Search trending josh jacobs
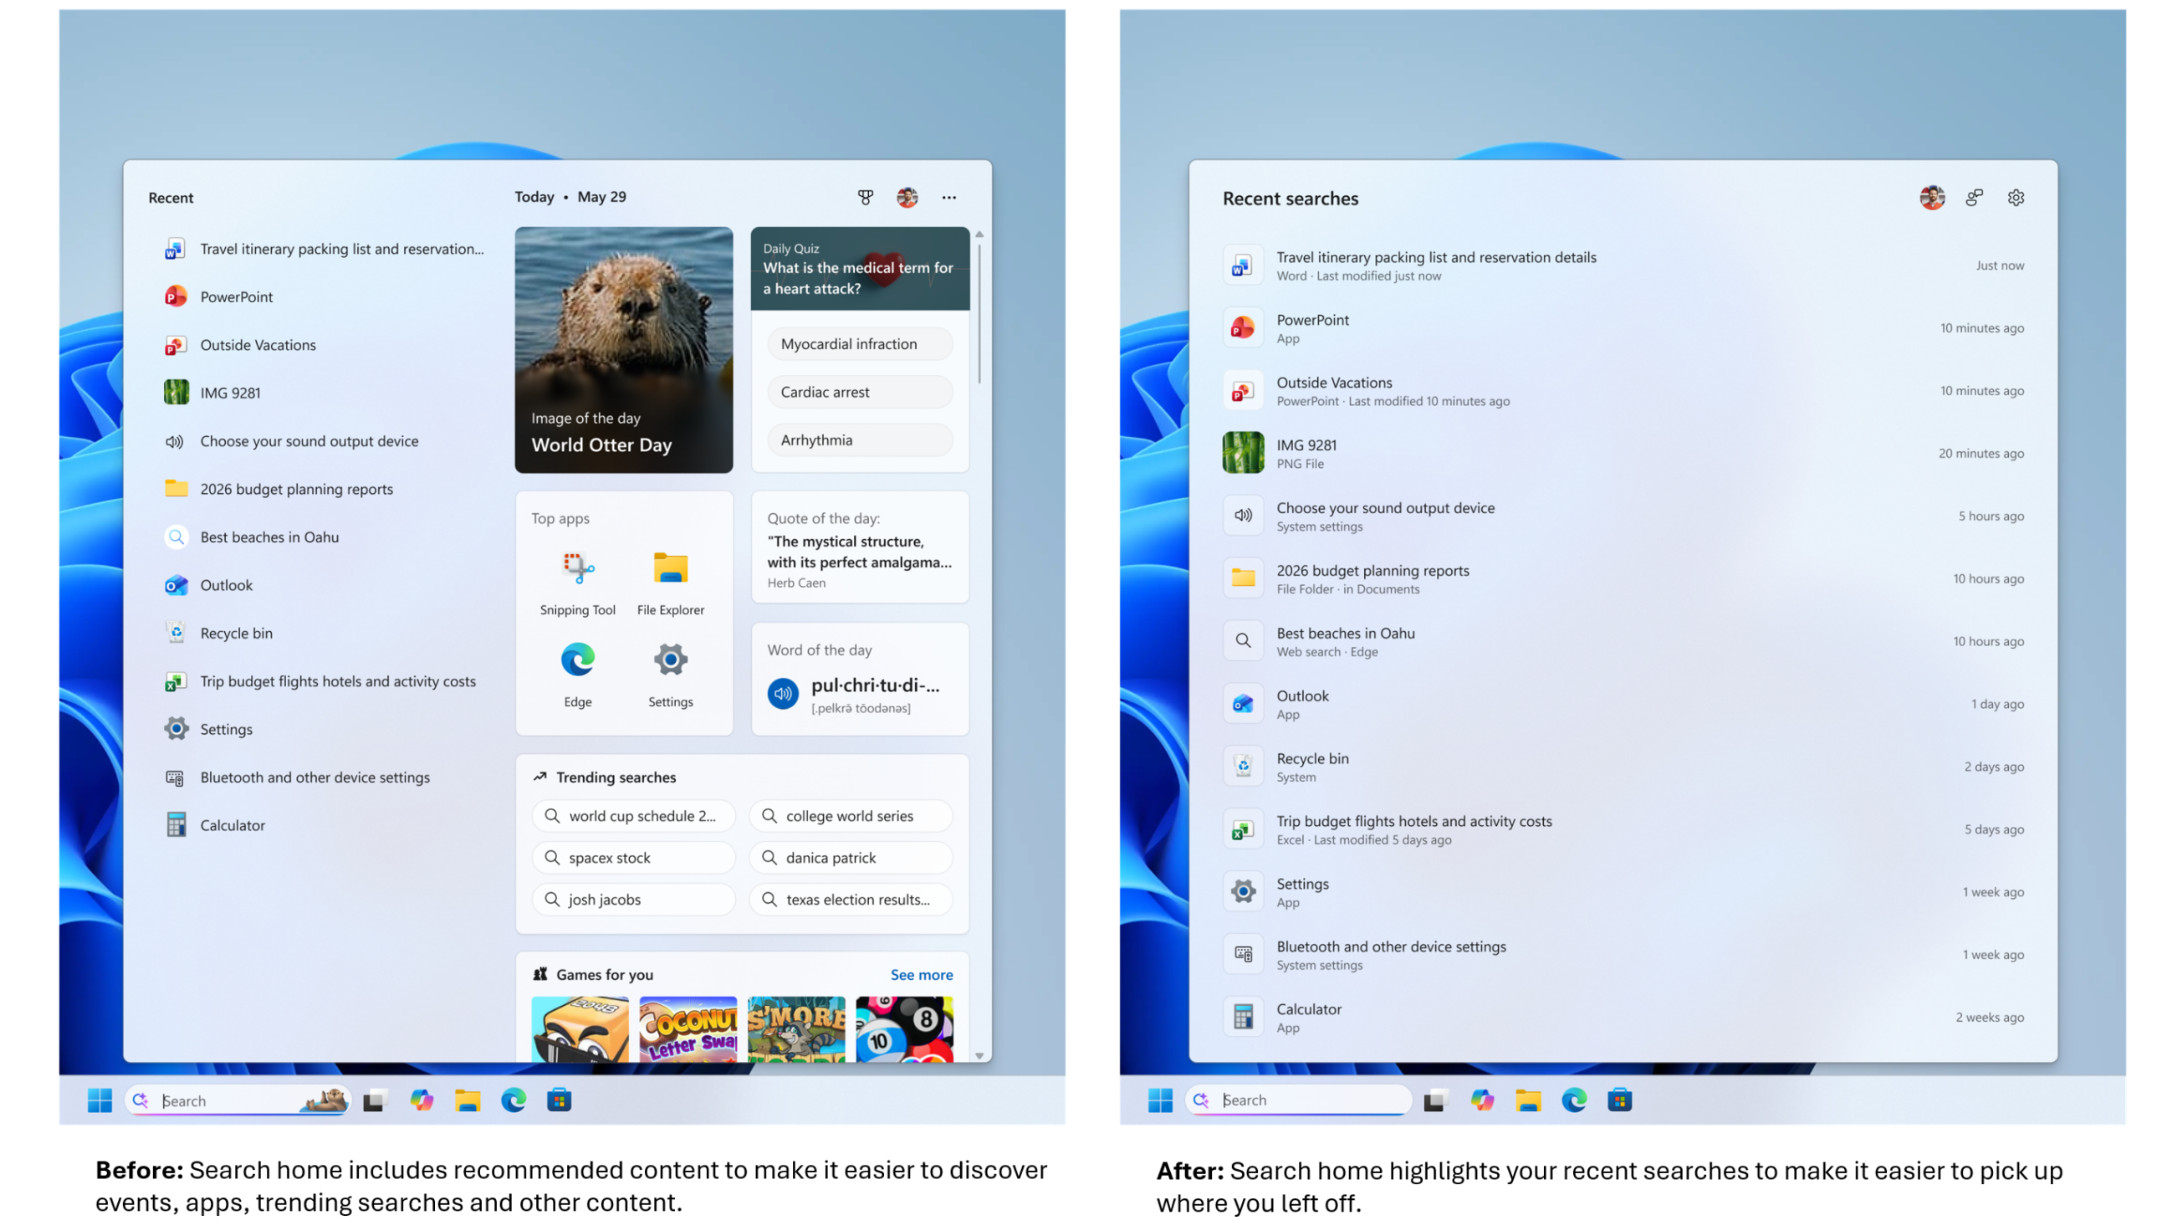This screenshot has width=2181, height=1227. pyautogui.click(x=633, y=900)
